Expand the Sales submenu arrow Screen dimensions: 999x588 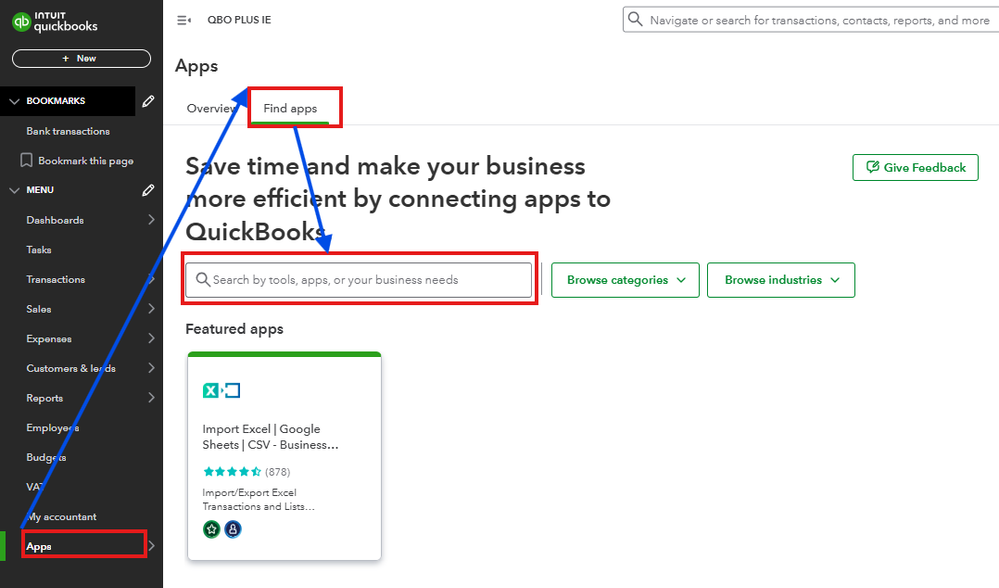151,309
